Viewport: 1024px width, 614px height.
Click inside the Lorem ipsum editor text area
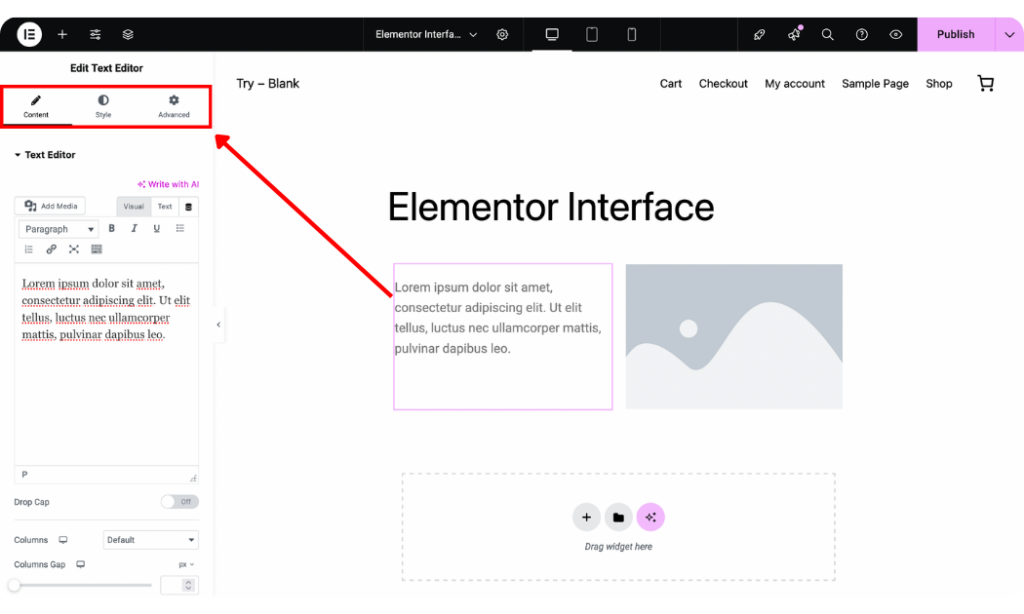pyautogui.click(x=106, y=364)
